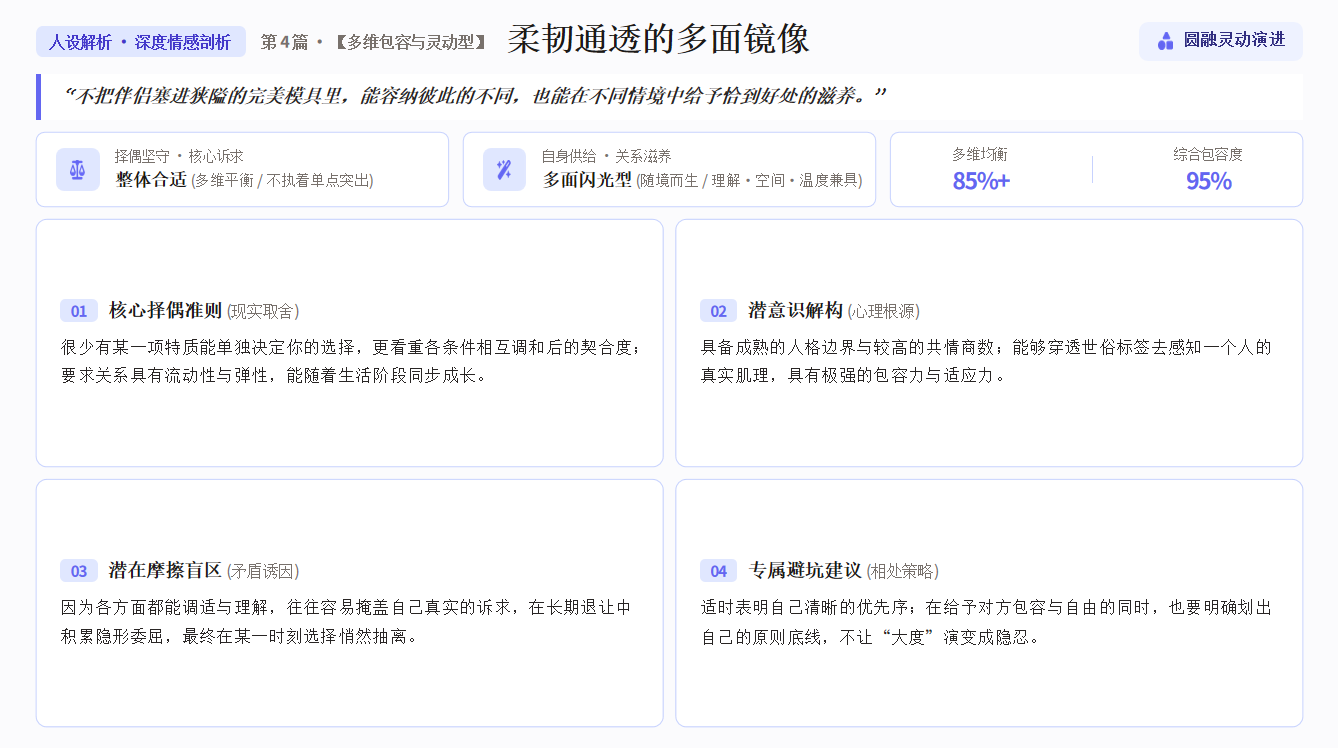Click the (相处策略) subtitle

pyautogui.click(x=903, y=571)
